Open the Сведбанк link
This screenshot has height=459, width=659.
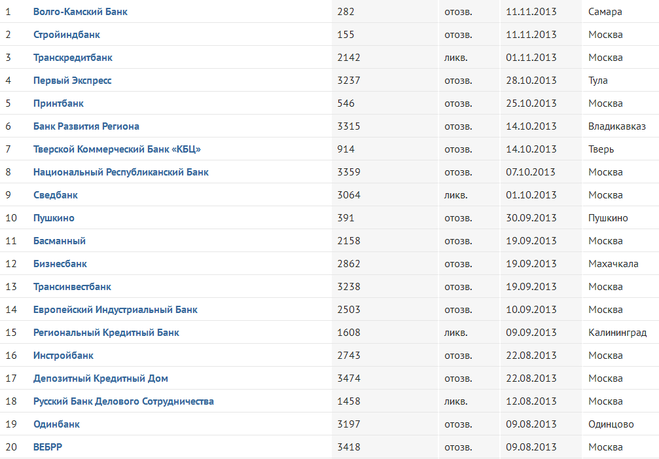click(55, 195)
